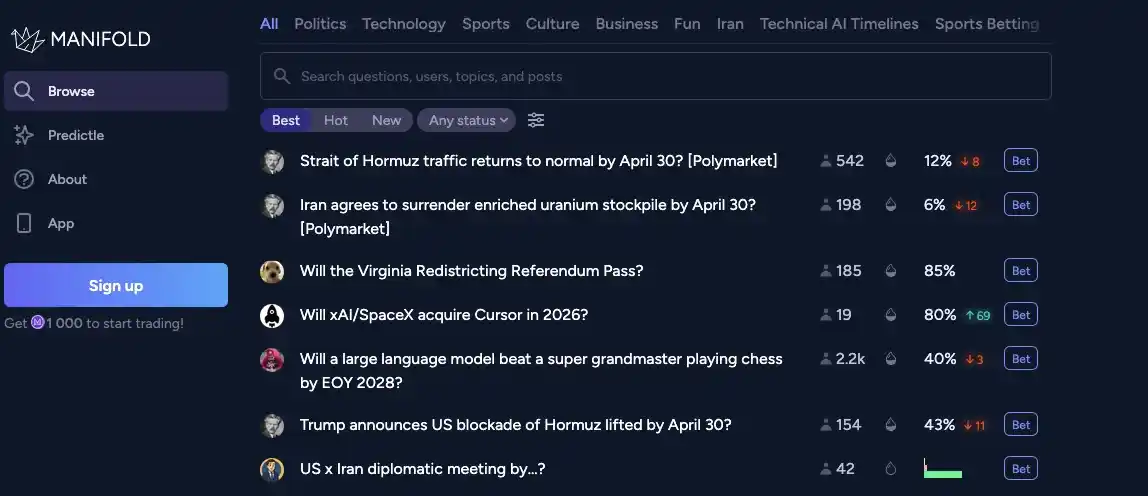
Task: Select the New sort toggle
Action: pos(386,120)
